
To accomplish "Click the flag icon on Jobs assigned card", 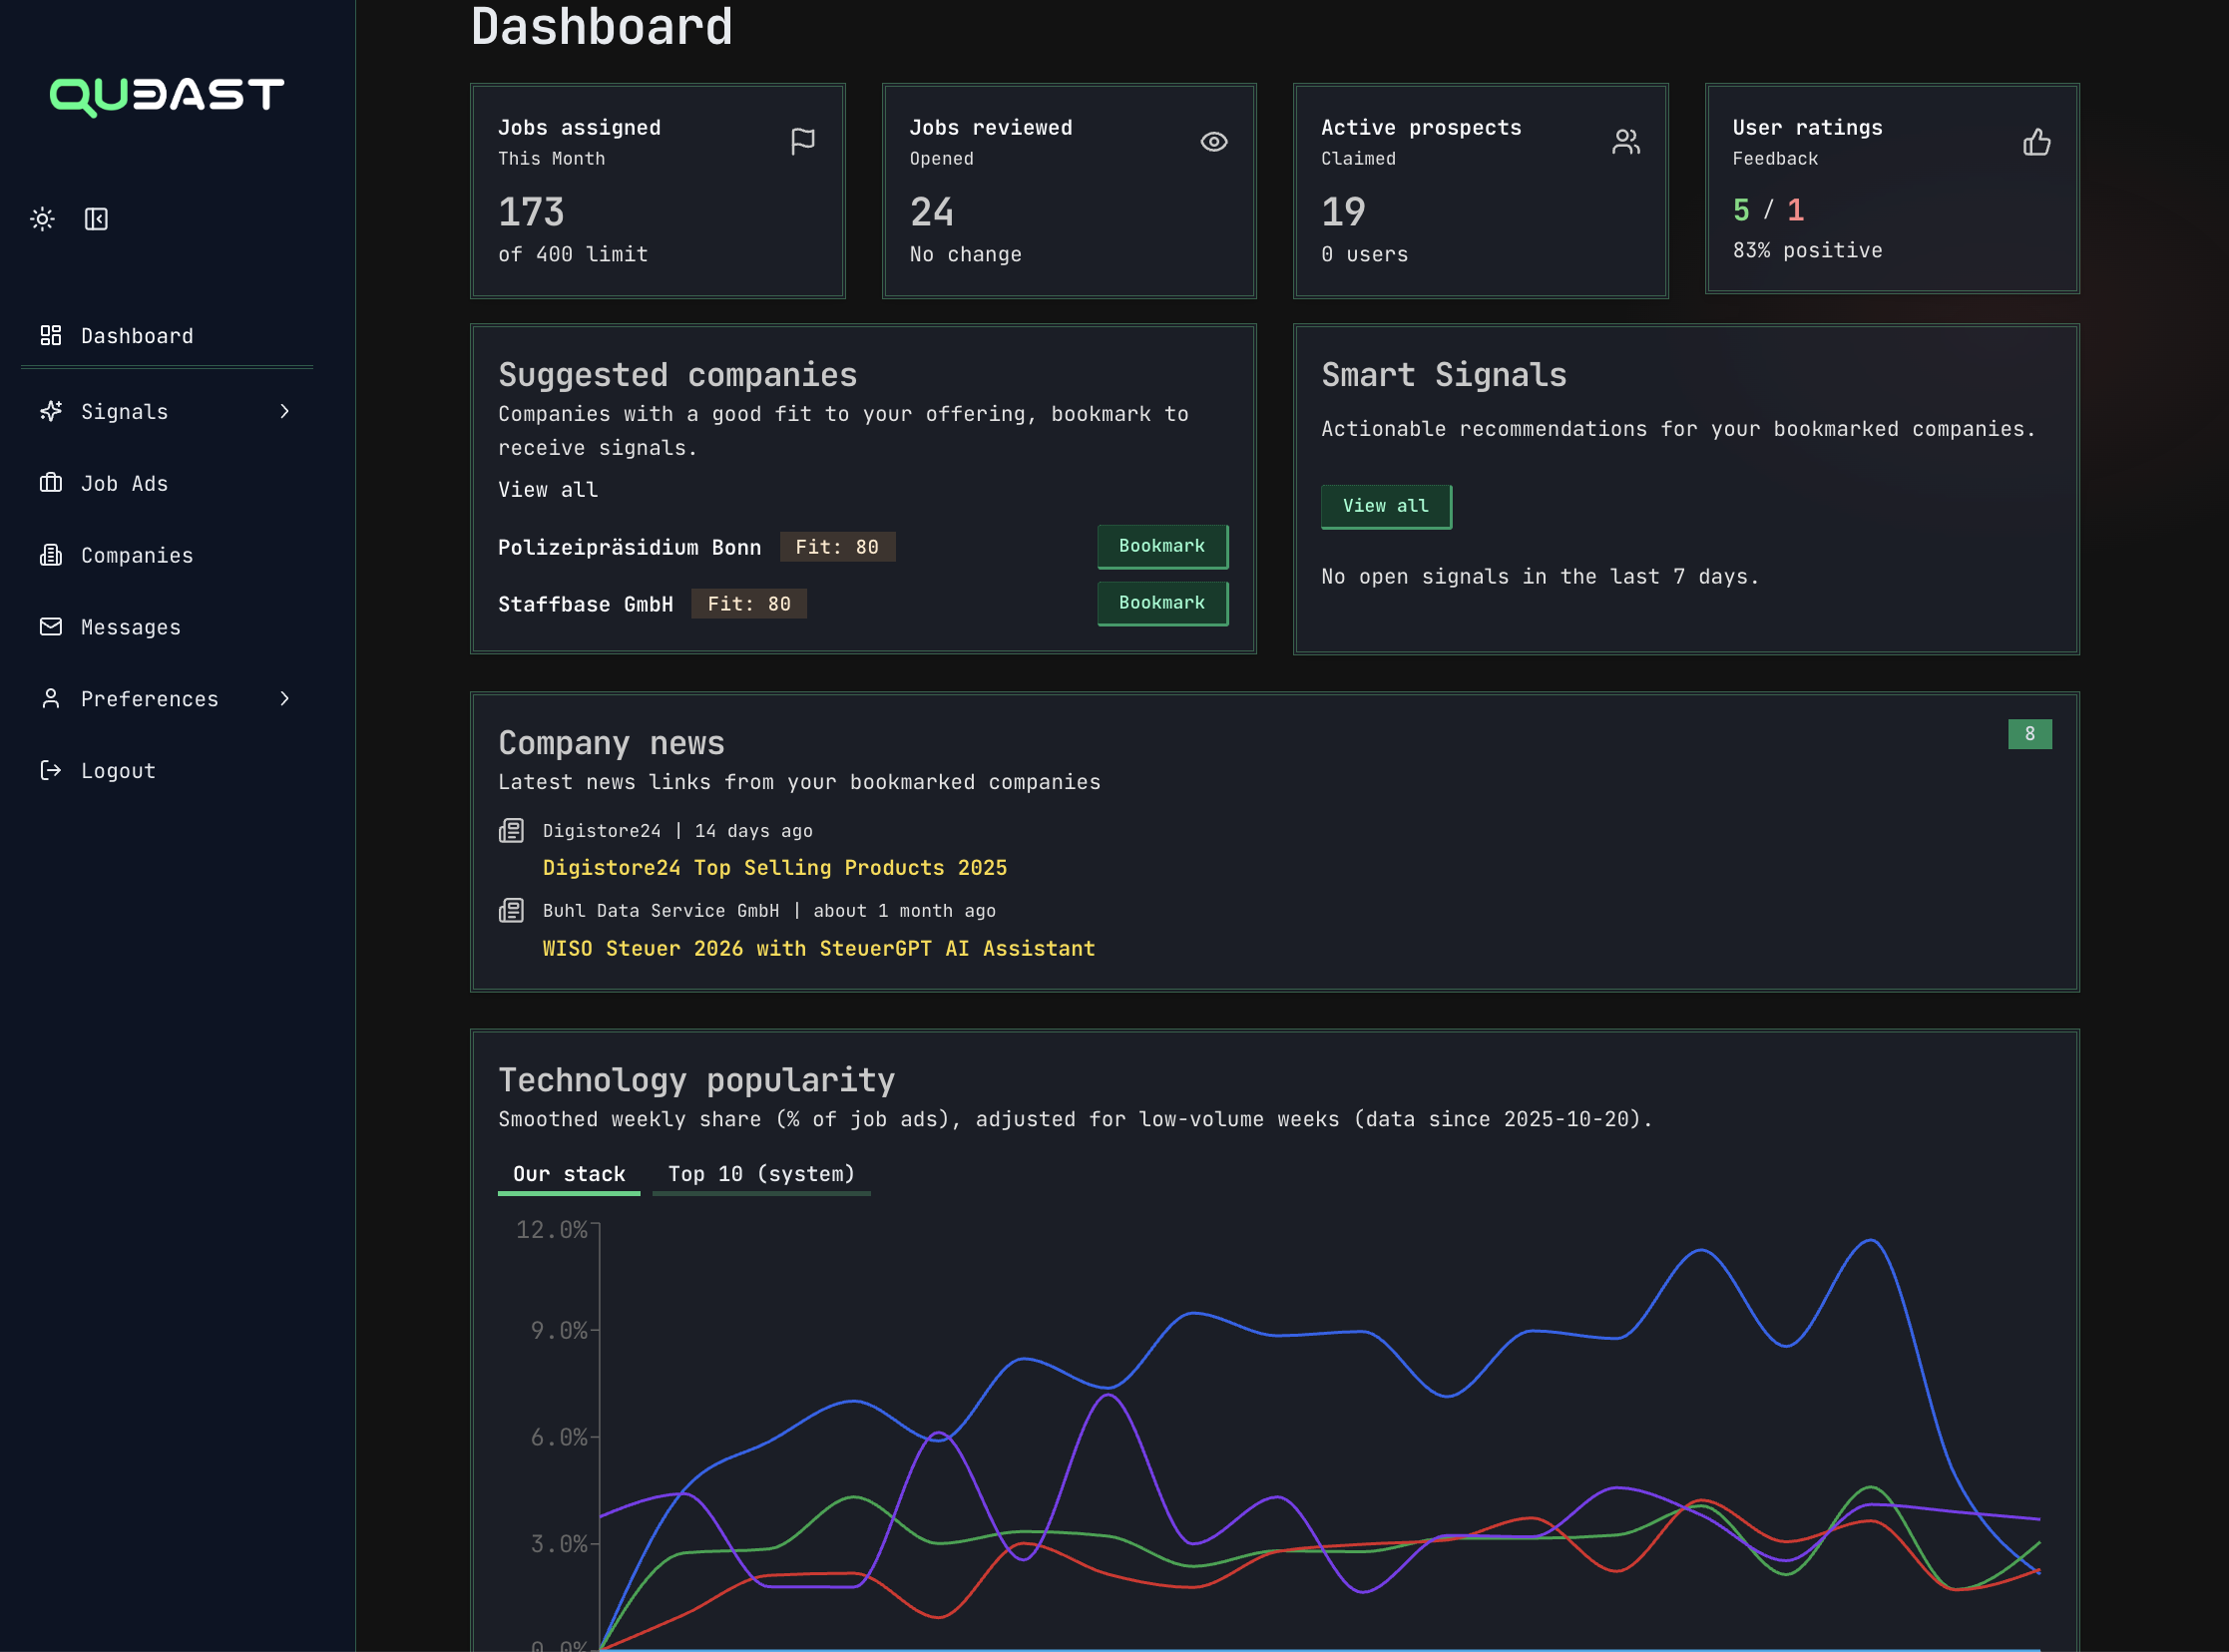I will point(802,141).
